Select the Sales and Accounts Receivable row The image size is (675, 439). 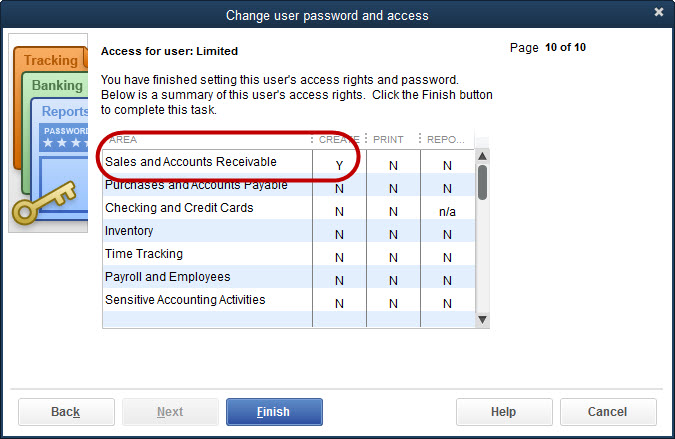[288, 162]
